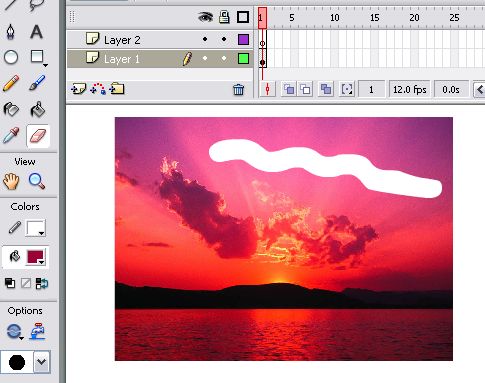Select the Text tool
Image resolution: width=485 pixels, height=383 pixels.
(x=36, y=32)
